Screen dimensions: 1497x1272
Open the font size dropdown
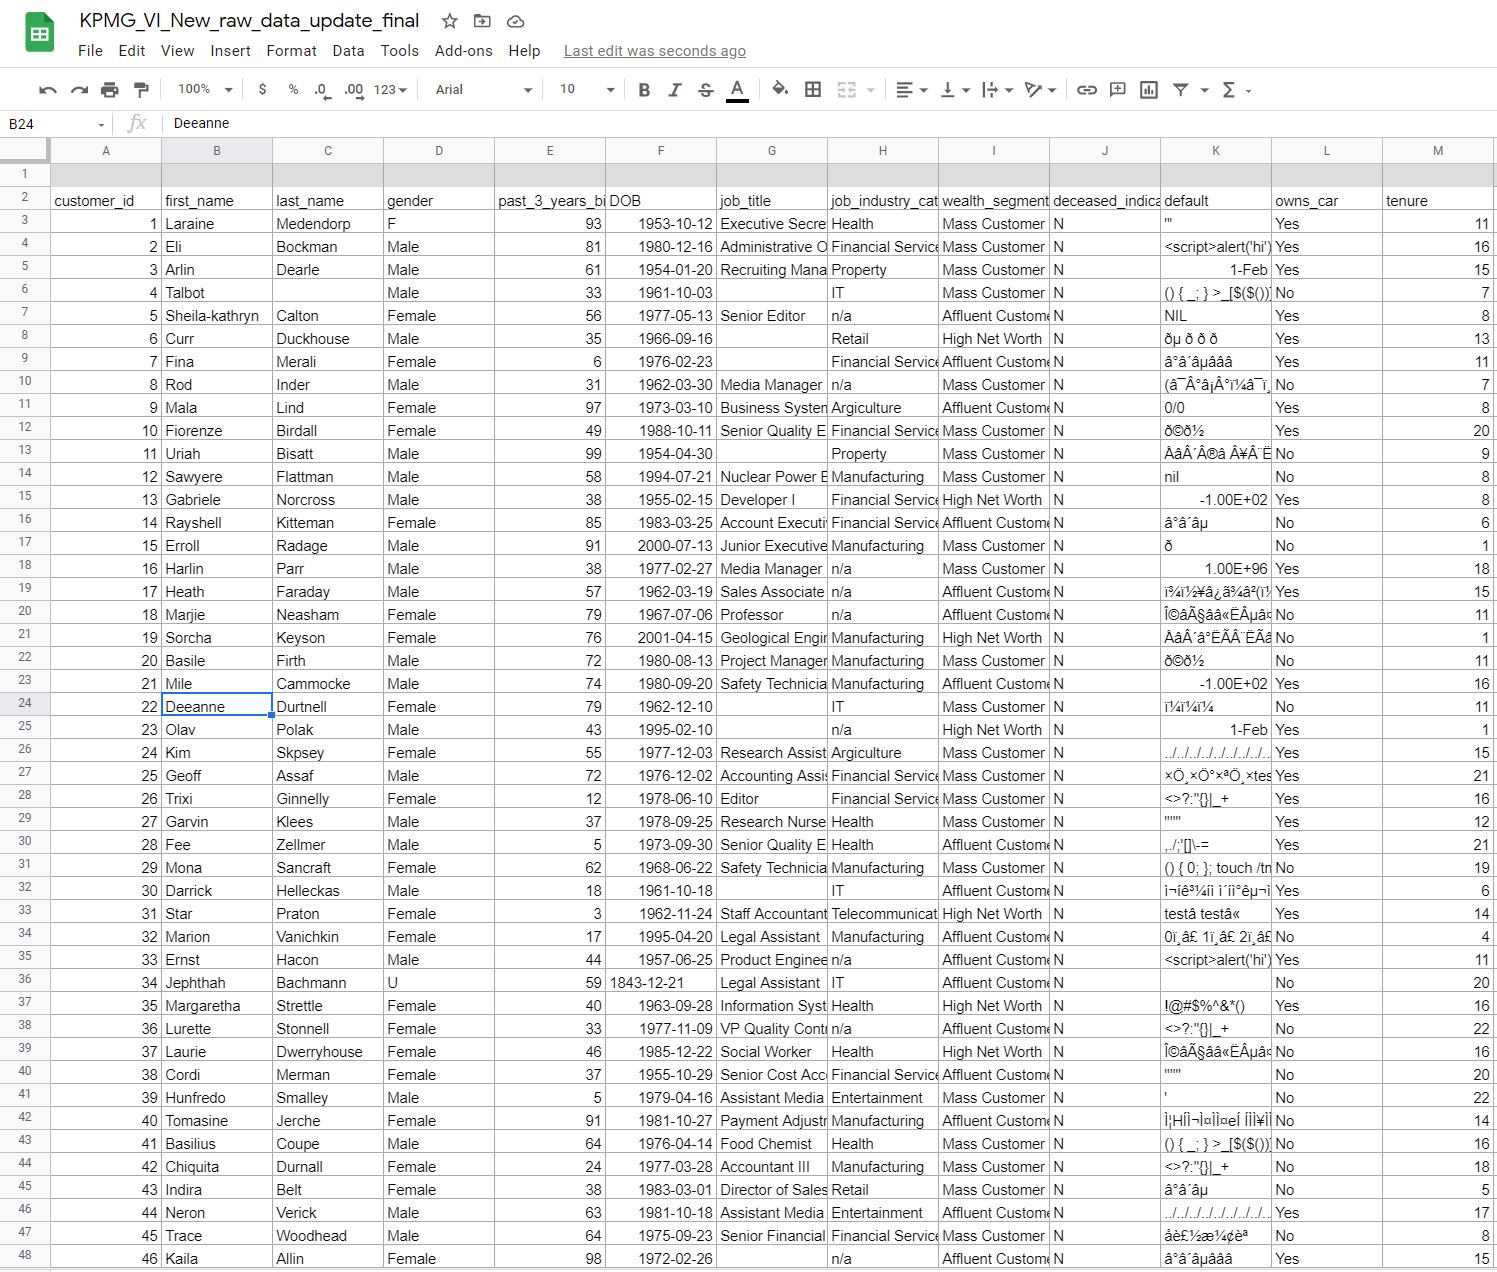(x=612, y=89)
